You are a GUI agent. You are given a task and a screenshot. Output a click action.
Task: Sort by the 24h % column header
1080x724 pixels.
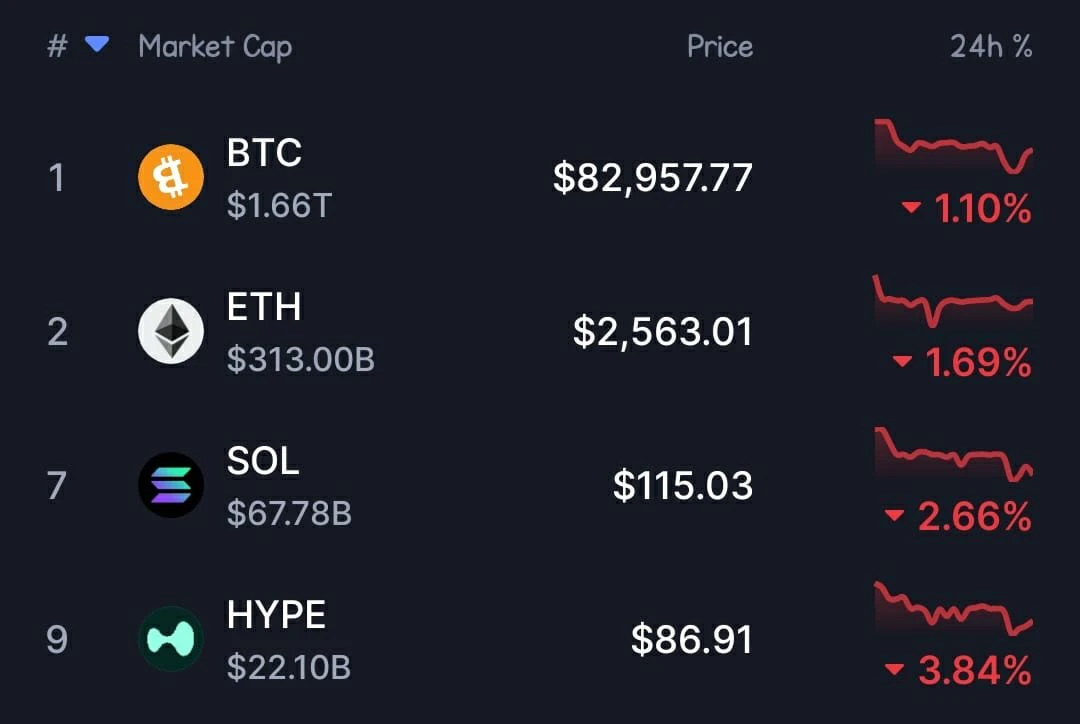991,46
